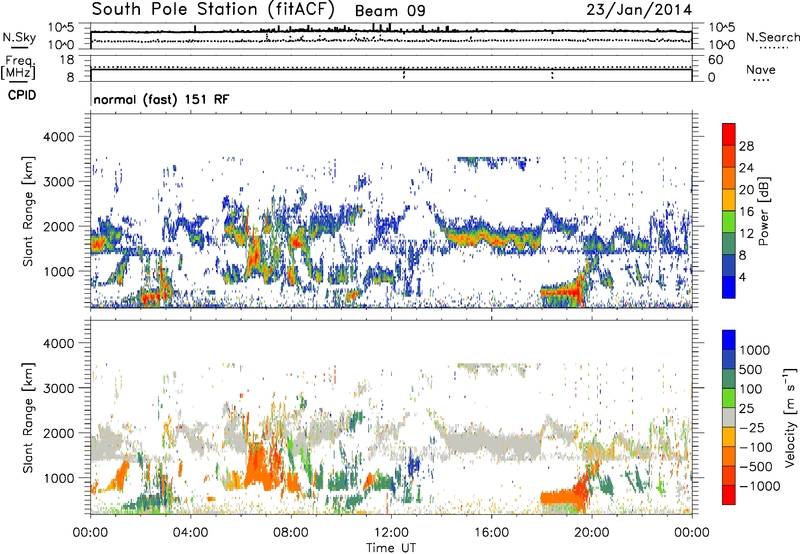Screen dimensions: 800x554
Task: Click '1000' on velocity panel range axis
Action: coord(58,478)
